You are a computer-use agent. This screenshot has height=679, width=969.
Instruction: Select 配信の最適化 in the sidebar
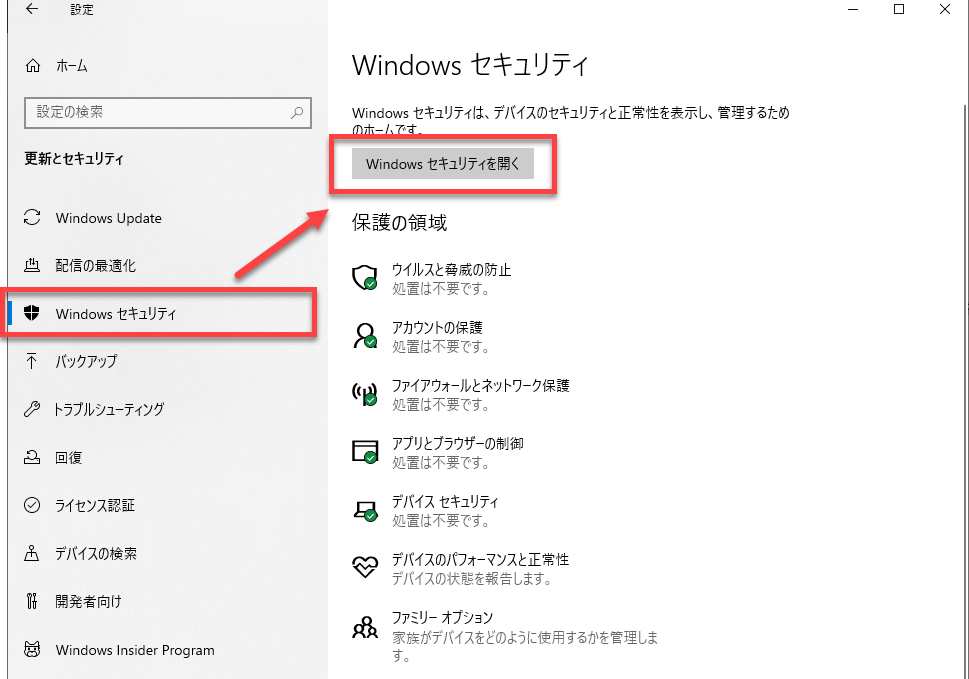pyautogui.click(x=95, y=266)
